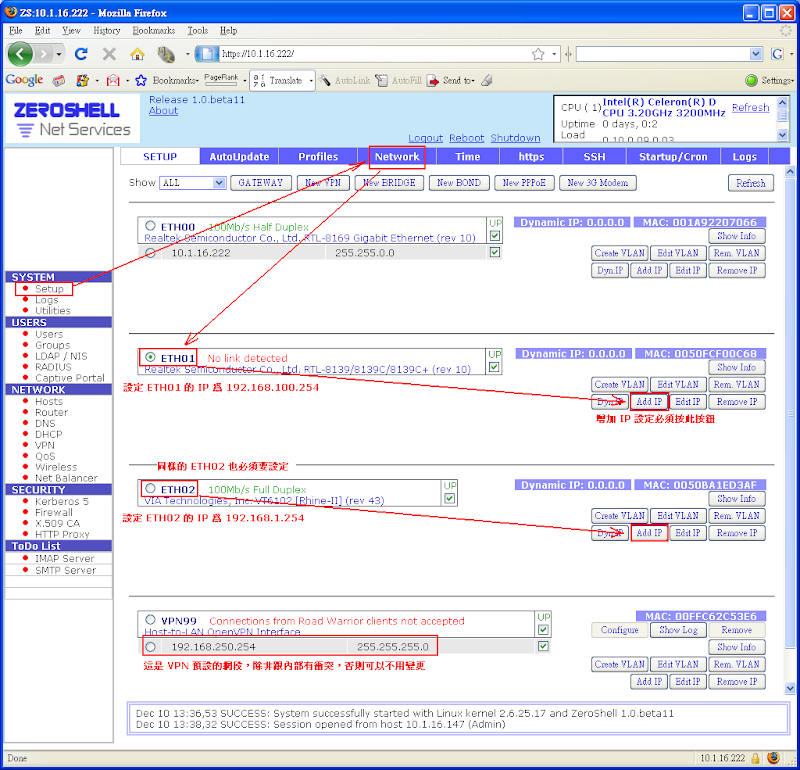This screenshot has height=770, width=800.
Task: Open Google toolbar Settings icon
Action: pos(752,80)
